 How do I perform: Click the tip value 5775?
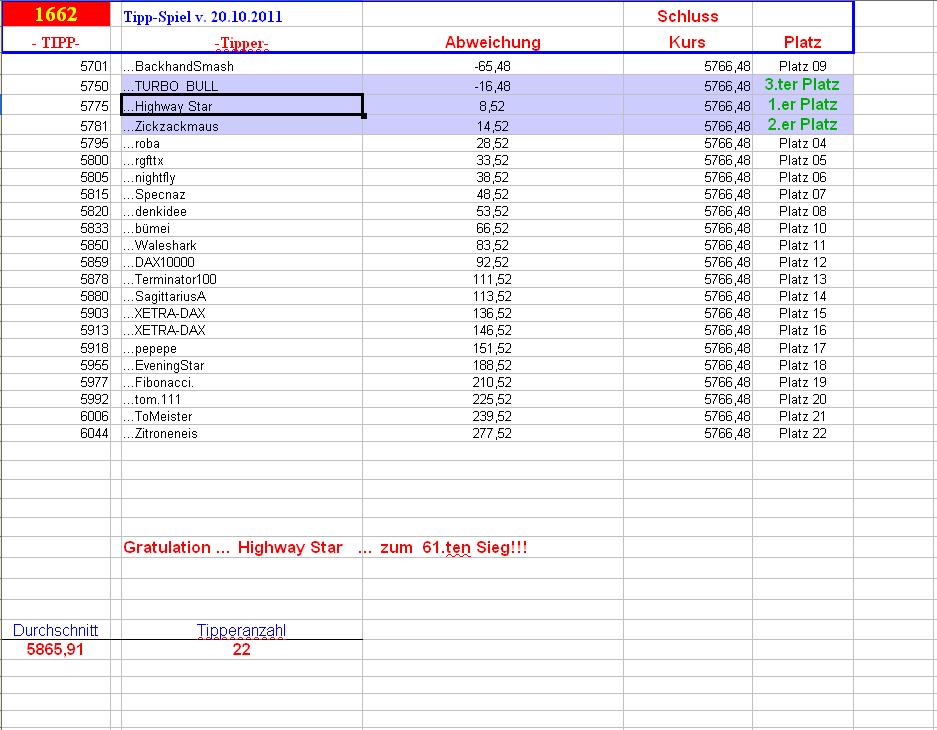94,106
